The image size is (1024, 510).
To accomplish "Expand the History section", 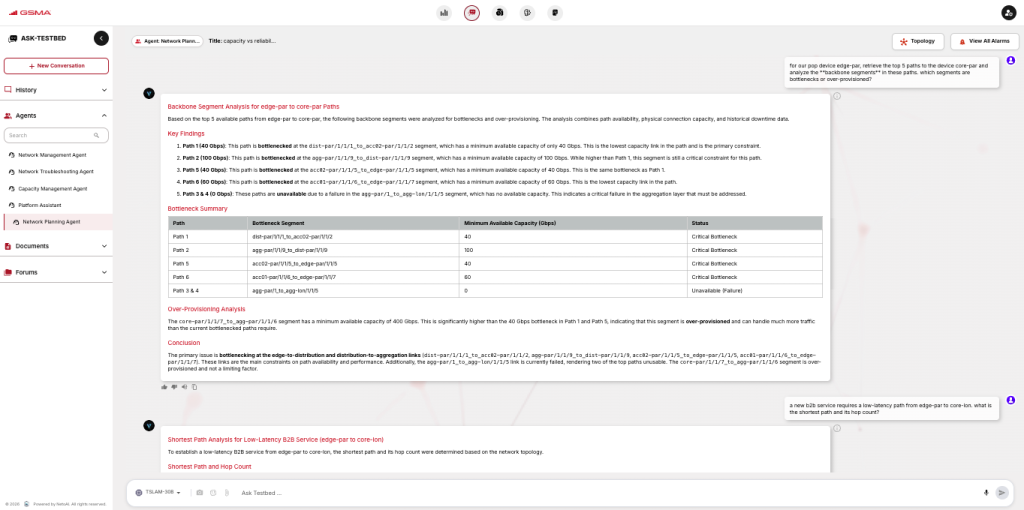I will tap(56, 89).
